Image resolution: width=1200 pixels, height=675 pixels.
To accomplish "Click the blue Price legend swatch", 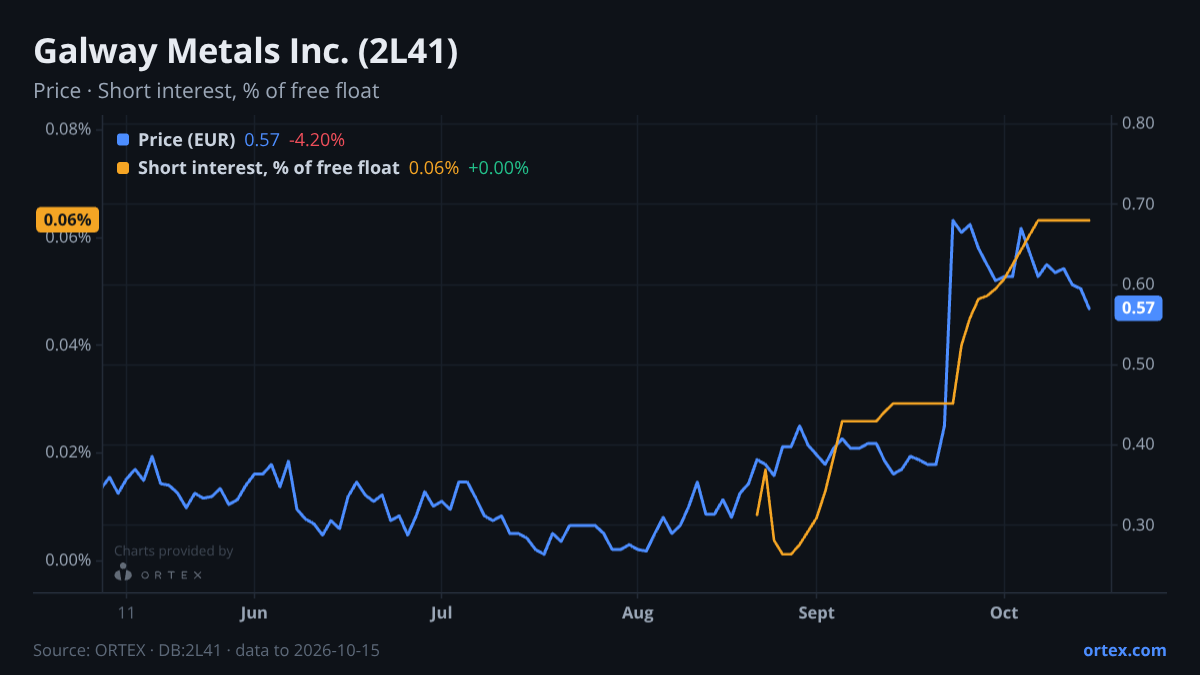I will (x=123, y=140).
